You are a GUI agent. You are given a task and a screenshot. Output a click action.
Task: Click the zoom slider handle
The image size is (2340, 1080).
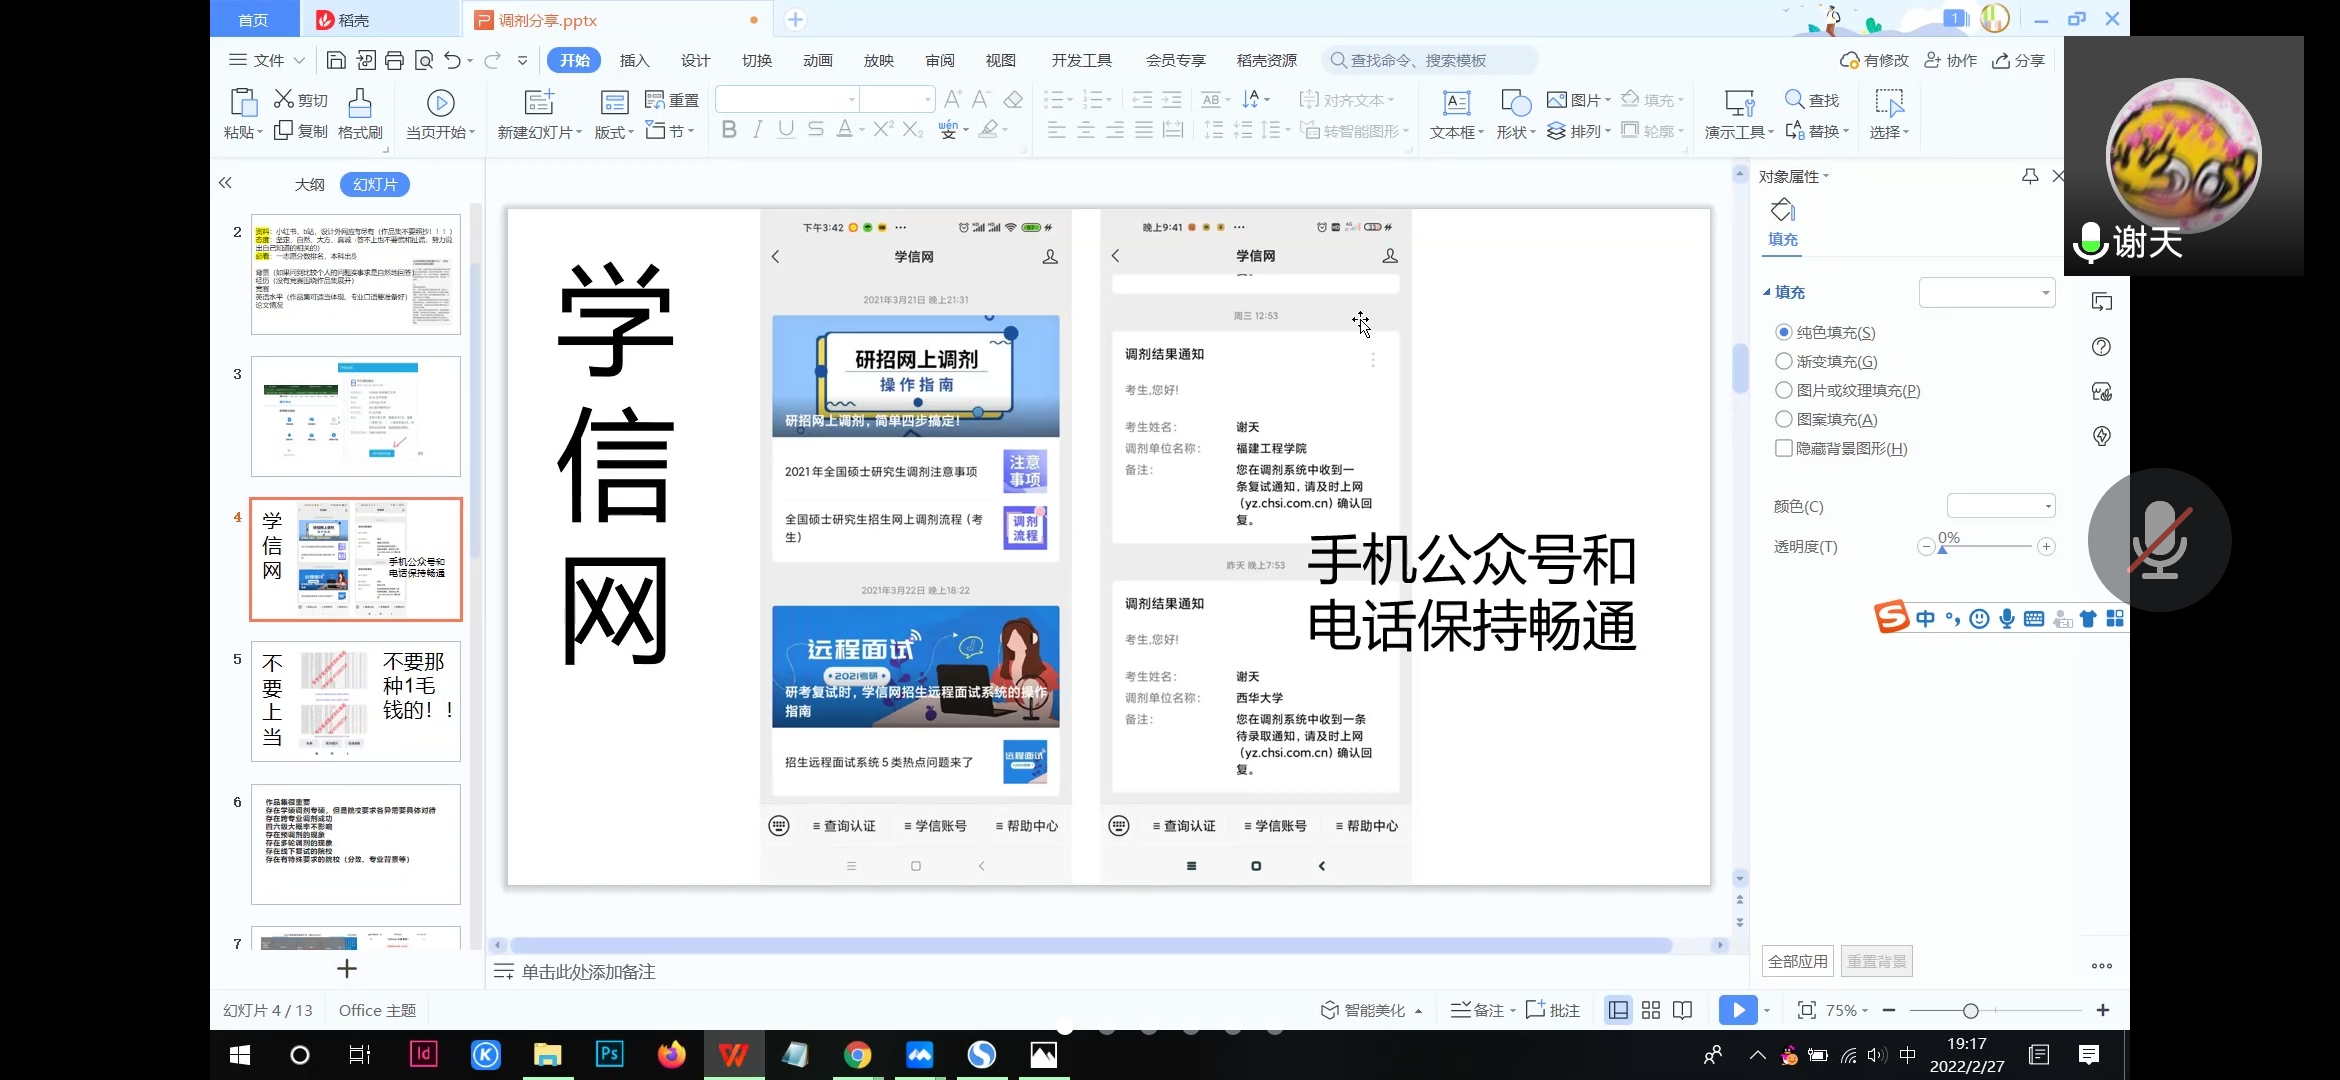click(1970, 1011)
